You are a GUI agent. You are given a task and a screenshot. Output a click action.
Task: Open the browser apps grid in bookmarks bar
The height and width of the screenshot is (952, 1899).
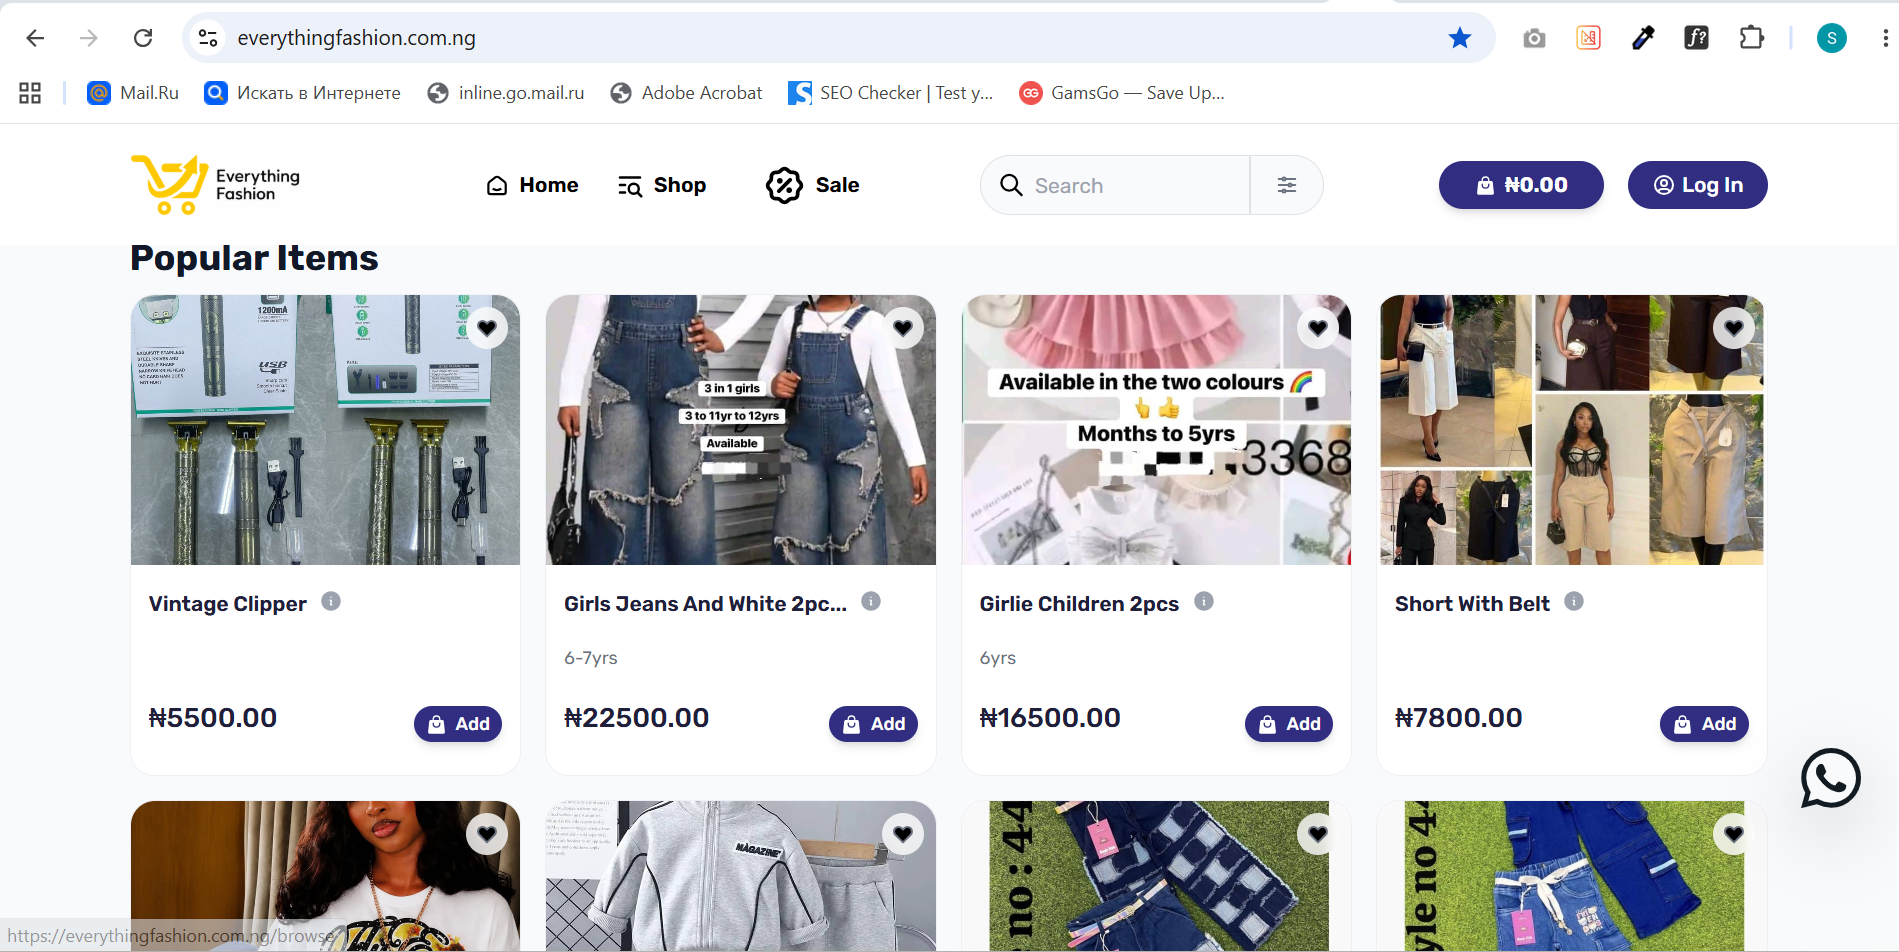click(x=30, y=93)
